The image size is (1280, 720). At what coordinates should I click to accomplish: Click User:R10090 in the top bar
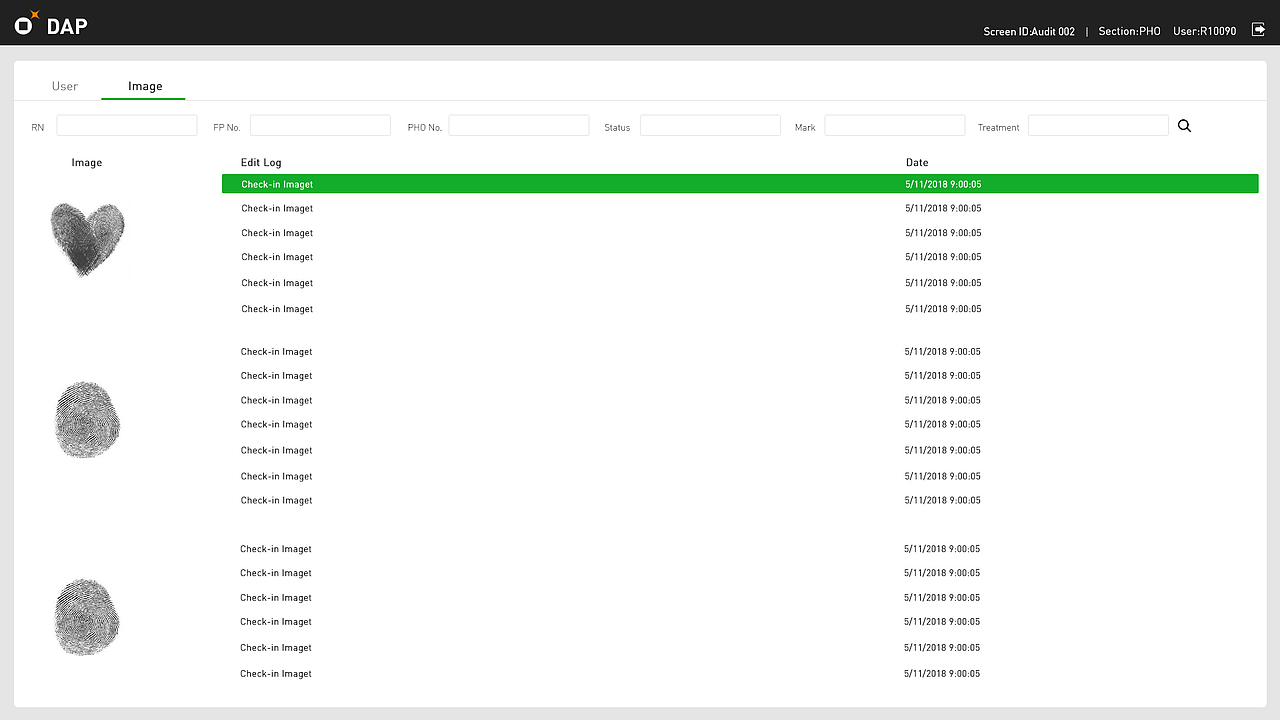(x=1205, y=31)
